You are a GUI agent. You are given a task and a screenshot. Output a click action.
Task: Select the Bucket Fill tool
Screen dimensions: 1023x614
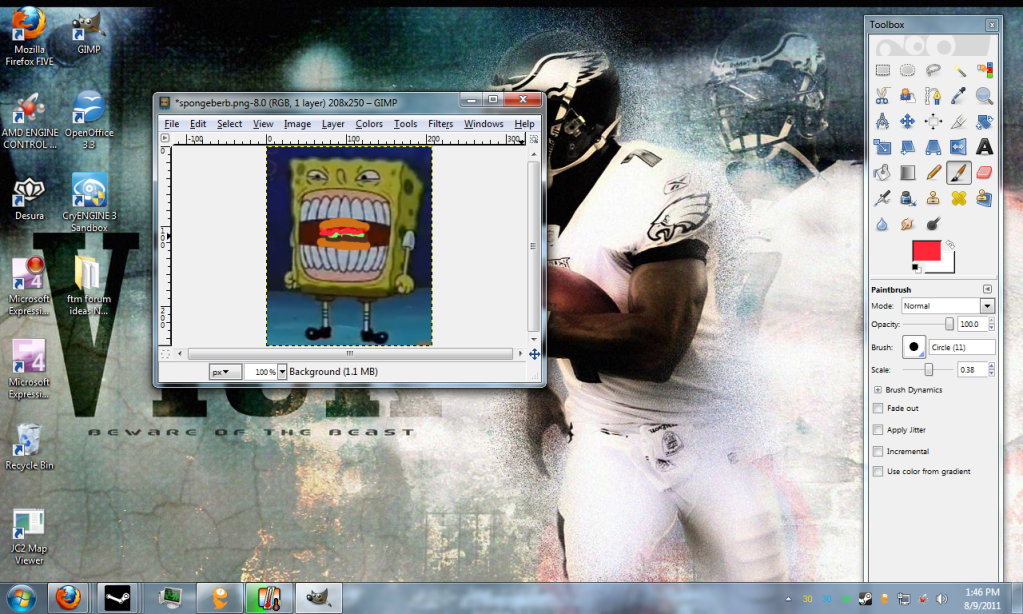click(x=882, y=172)
